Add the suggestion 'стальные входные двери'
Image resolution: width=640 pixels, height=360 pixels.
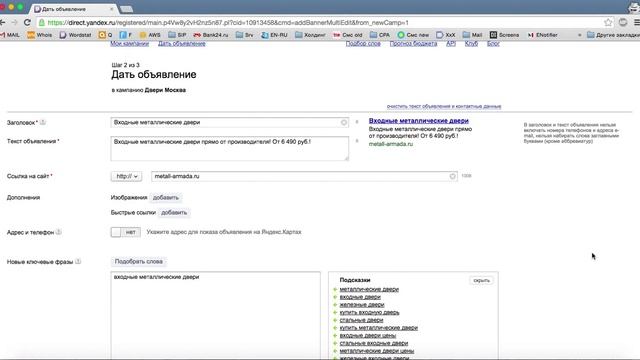click(x=374, y=343)
